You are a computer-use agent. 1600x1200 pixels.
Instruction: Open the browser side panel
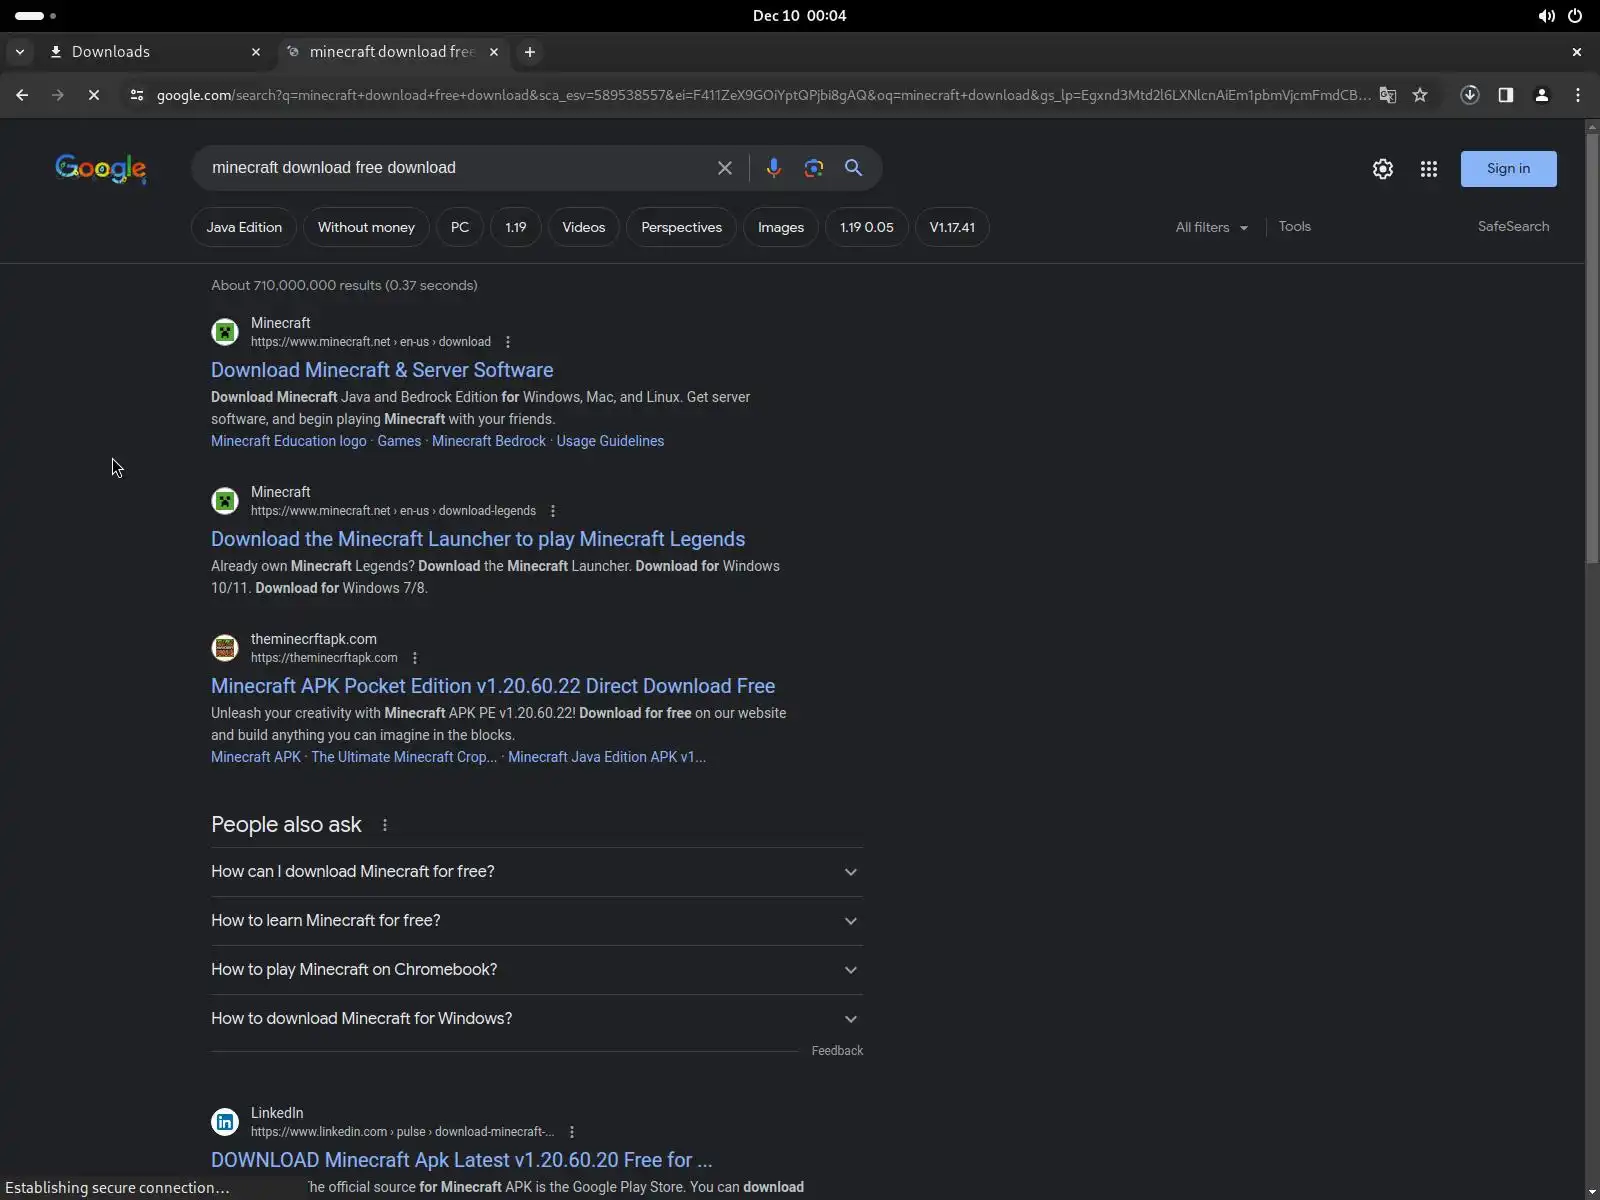[x=1506, y=95]
